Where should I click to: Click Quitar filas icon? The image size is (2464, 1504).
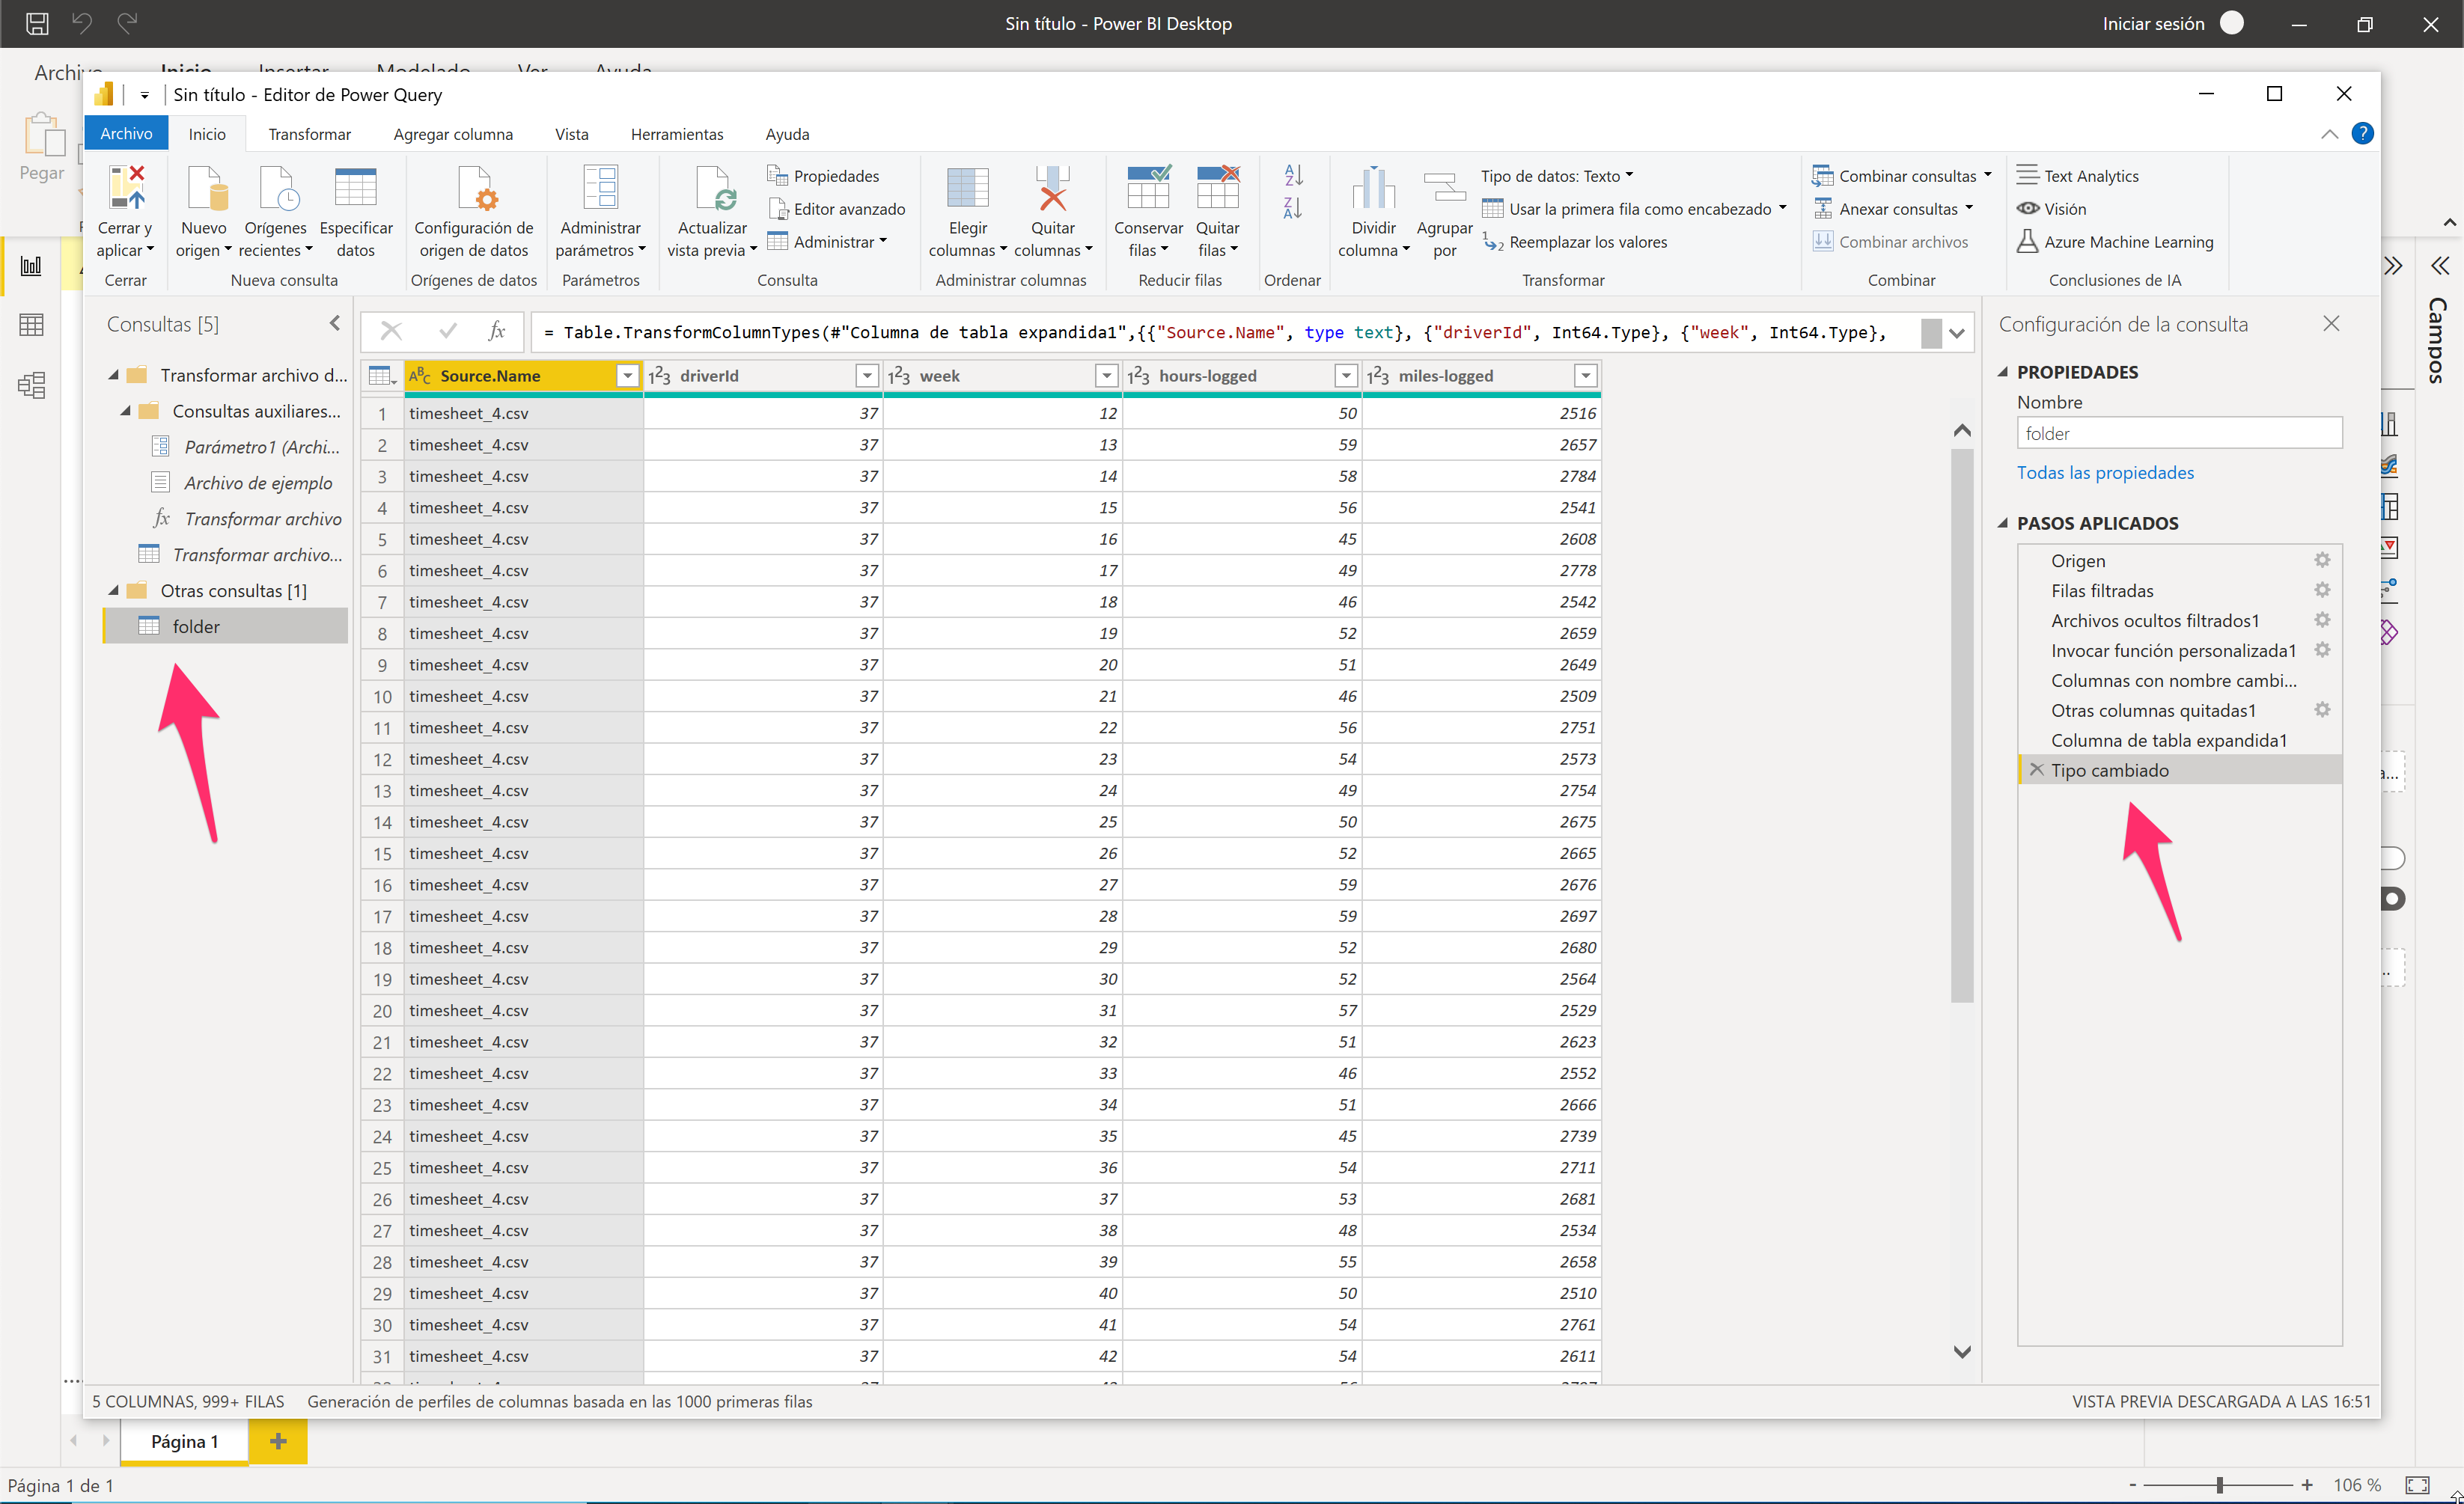pyautogui.click(x=1217, y=187)
